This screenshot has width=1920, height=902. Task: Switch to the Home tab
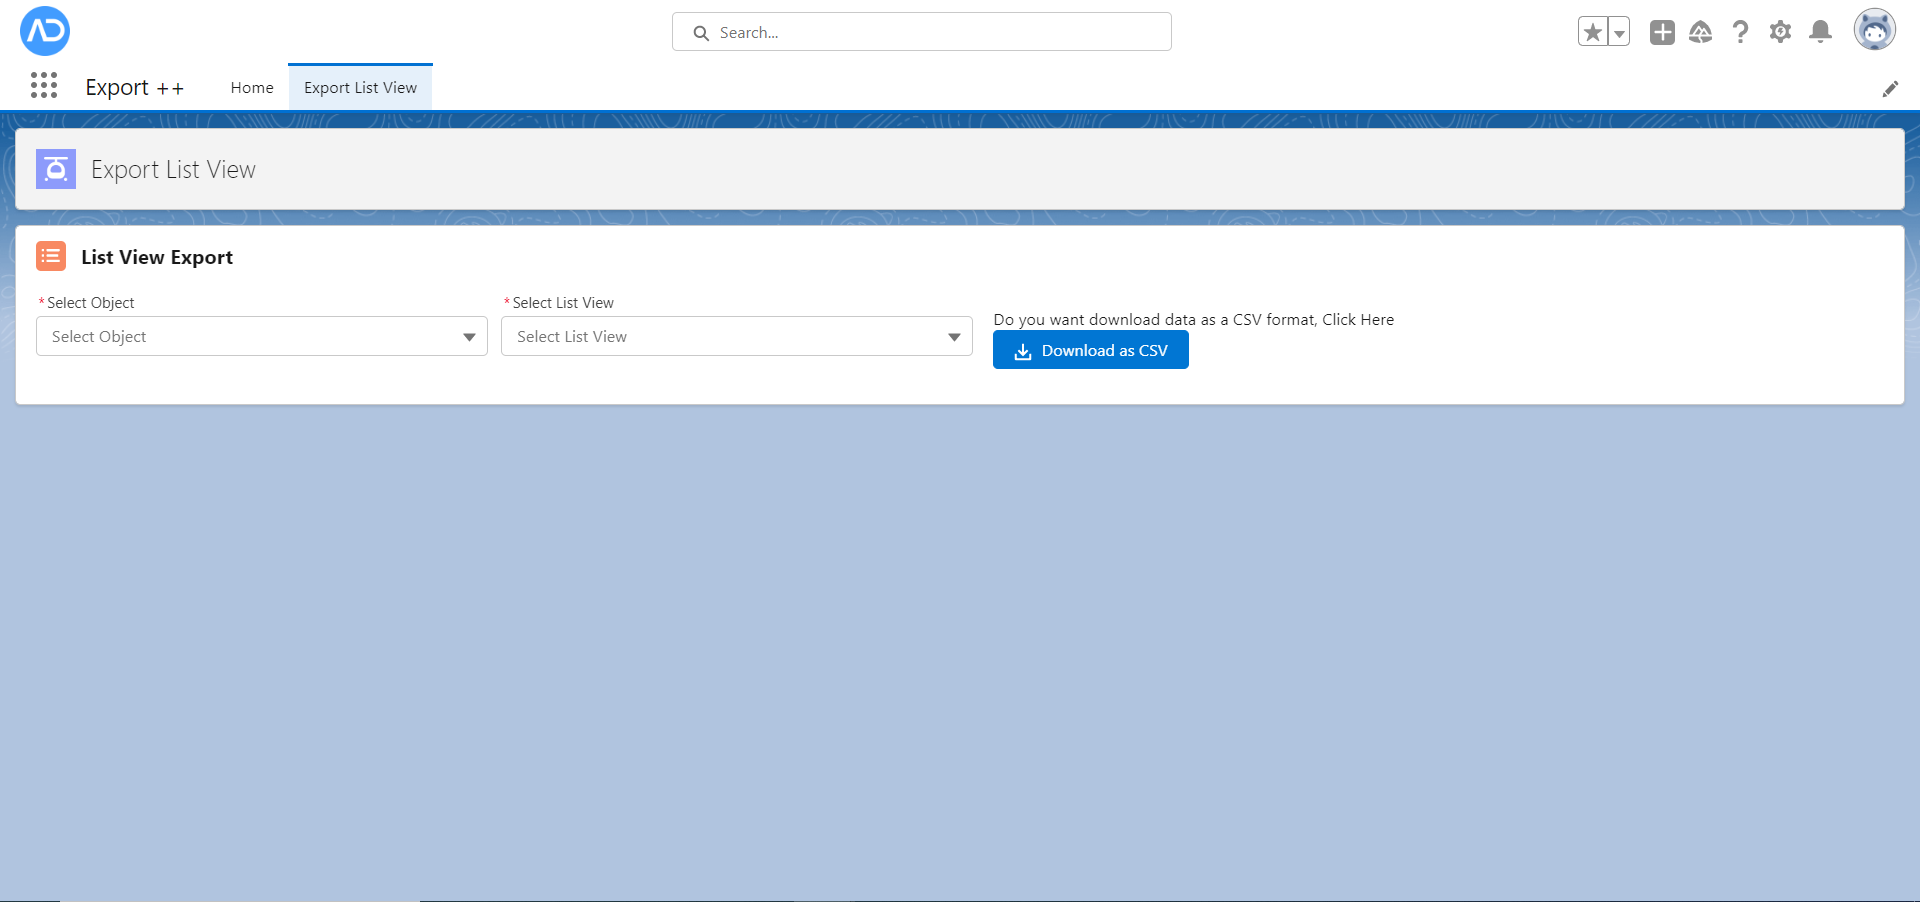point(252,88)
